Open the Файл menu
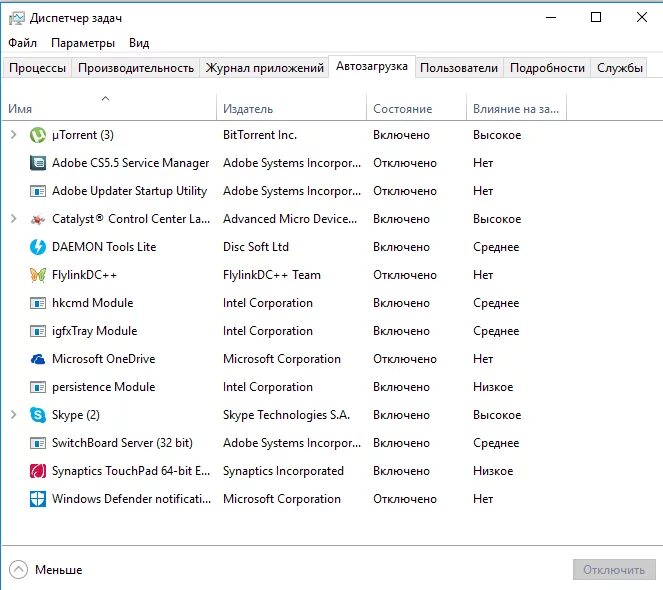Viewport: 663px width, 590px height. tap(22, 43)
